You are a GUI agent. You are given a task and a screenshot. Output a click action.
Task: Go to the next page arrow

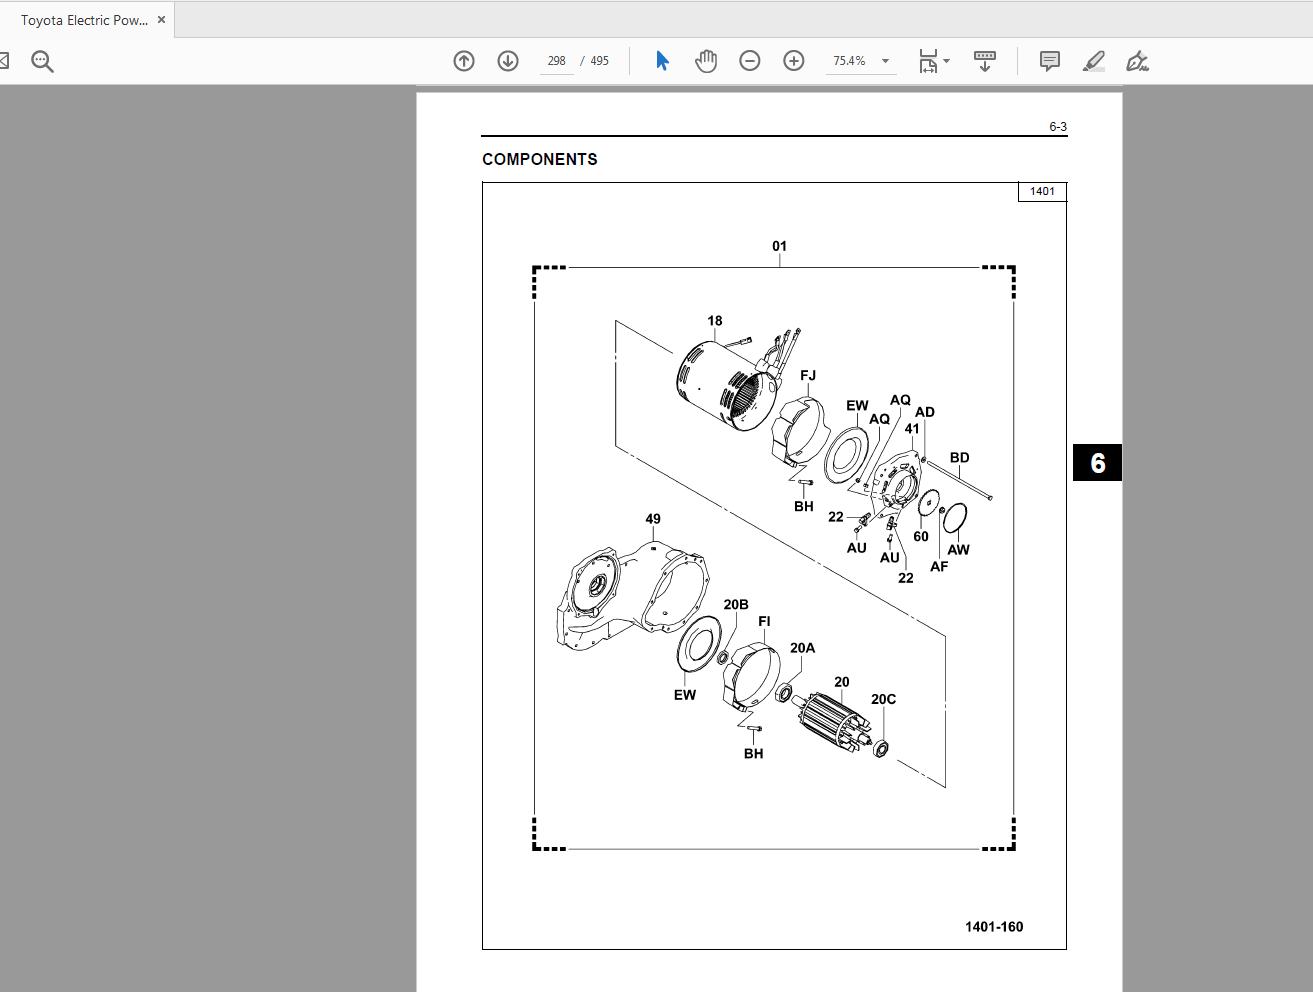508,61
